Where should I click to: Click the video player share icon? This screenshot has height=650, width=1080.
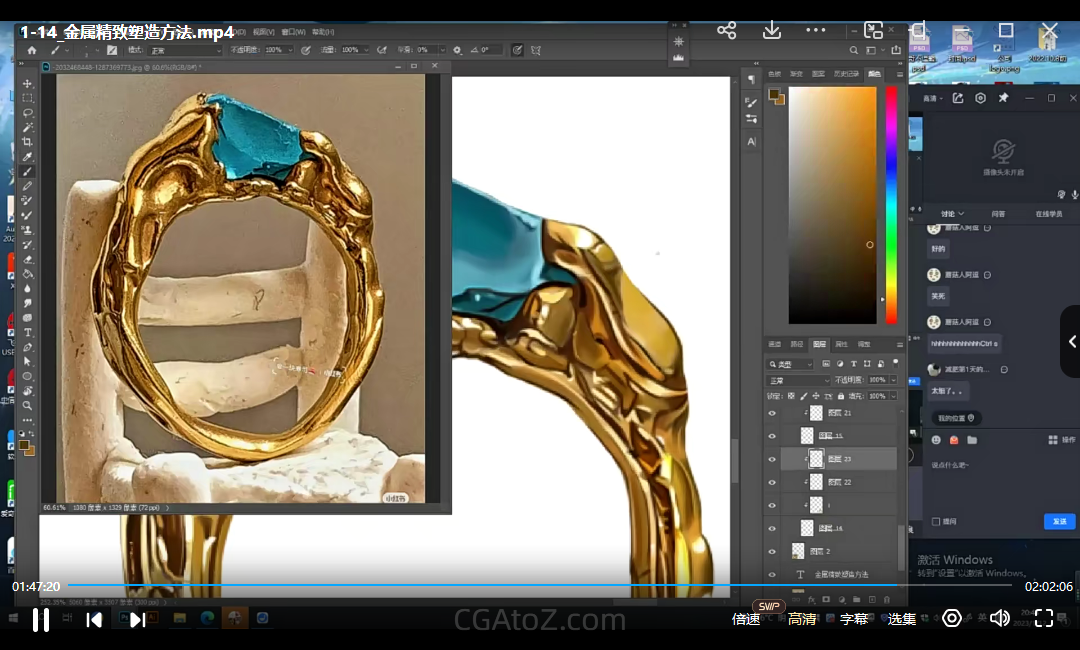click(x=727, y=31)
